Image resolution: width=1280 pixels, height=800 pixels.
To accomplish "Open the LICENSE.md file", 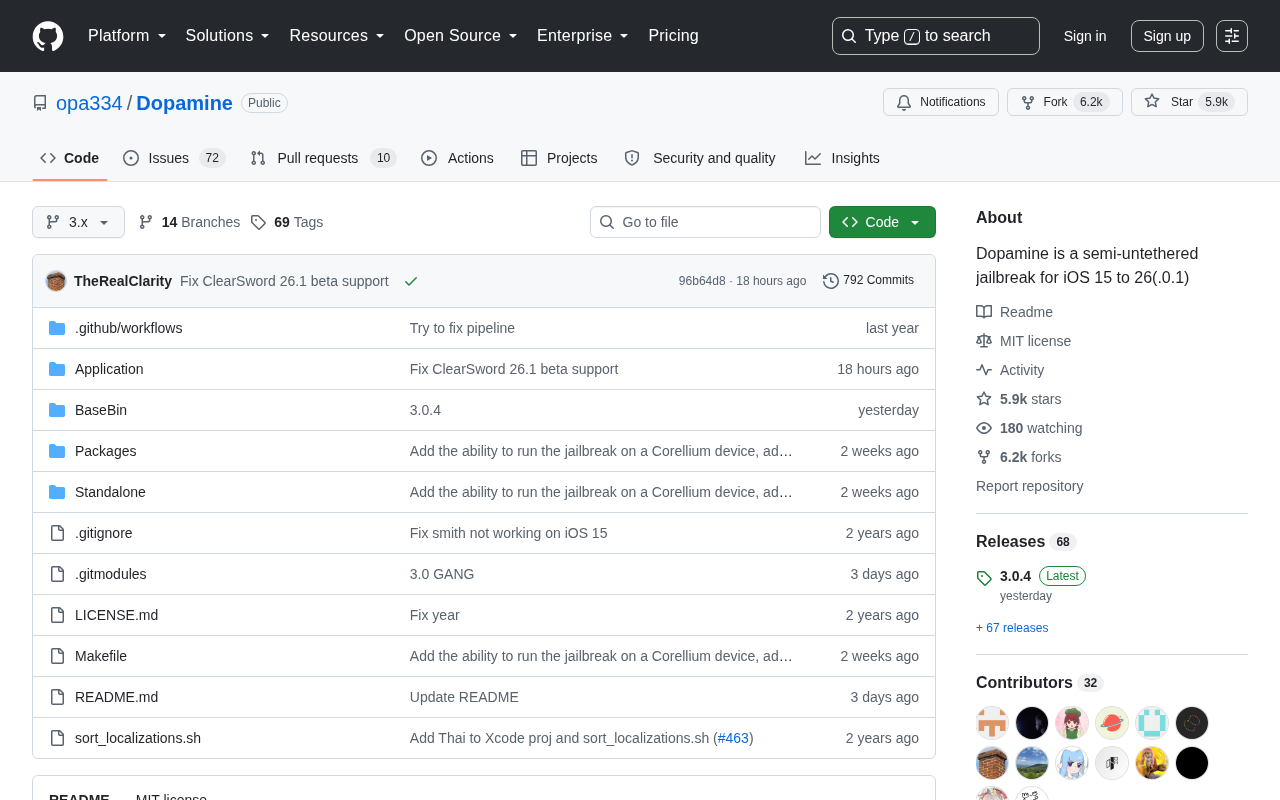I will tap(116, 615).
